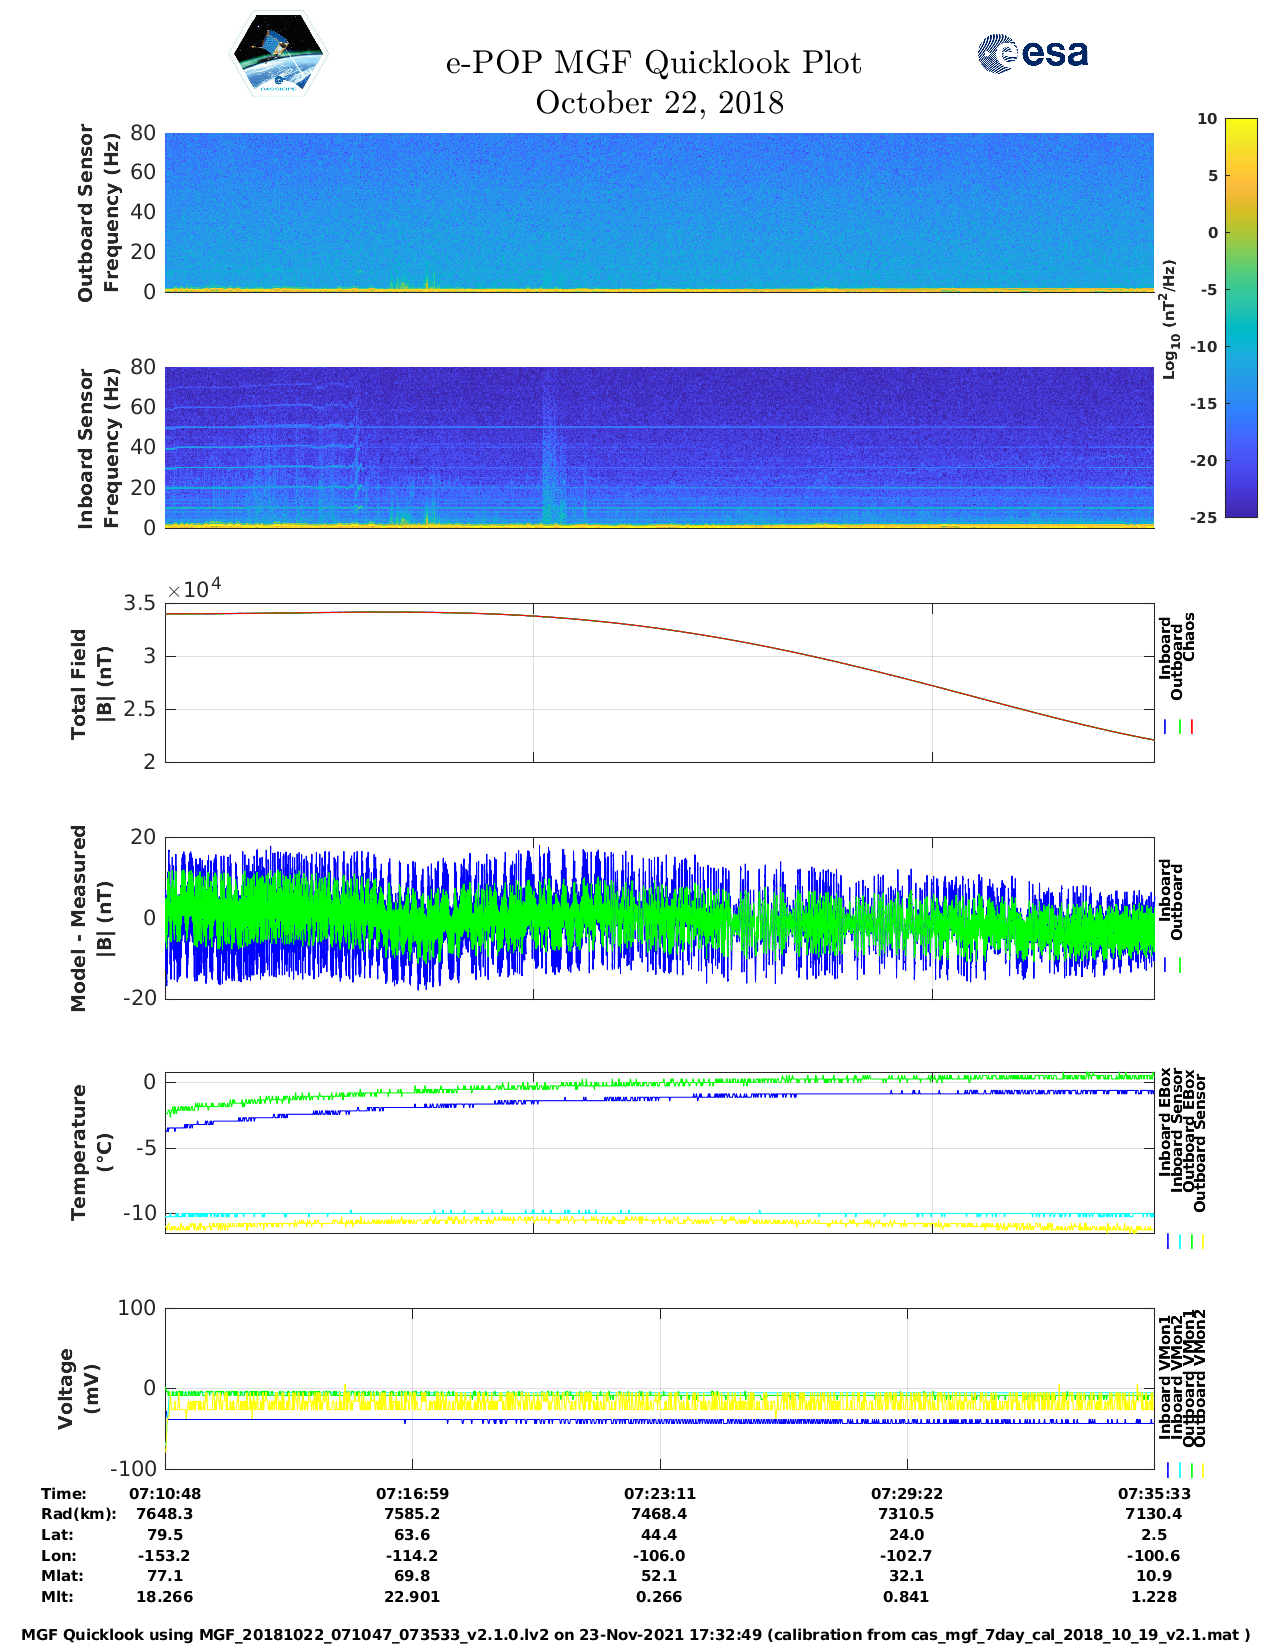
Task: Select the Outboard Sensor spectrogram panel
Action: tap(659, 211)
